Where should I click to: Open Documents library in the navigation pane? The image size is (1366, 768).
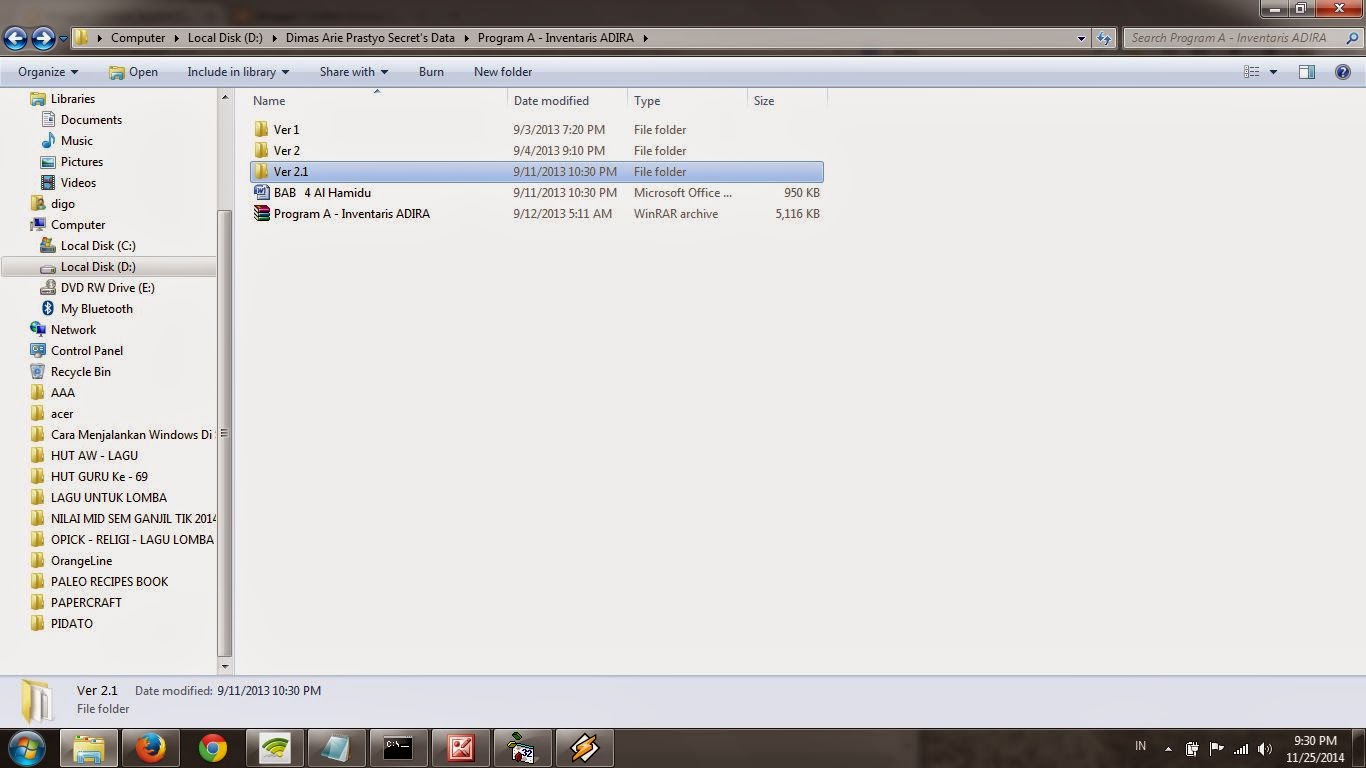click(x=91, y=120)
